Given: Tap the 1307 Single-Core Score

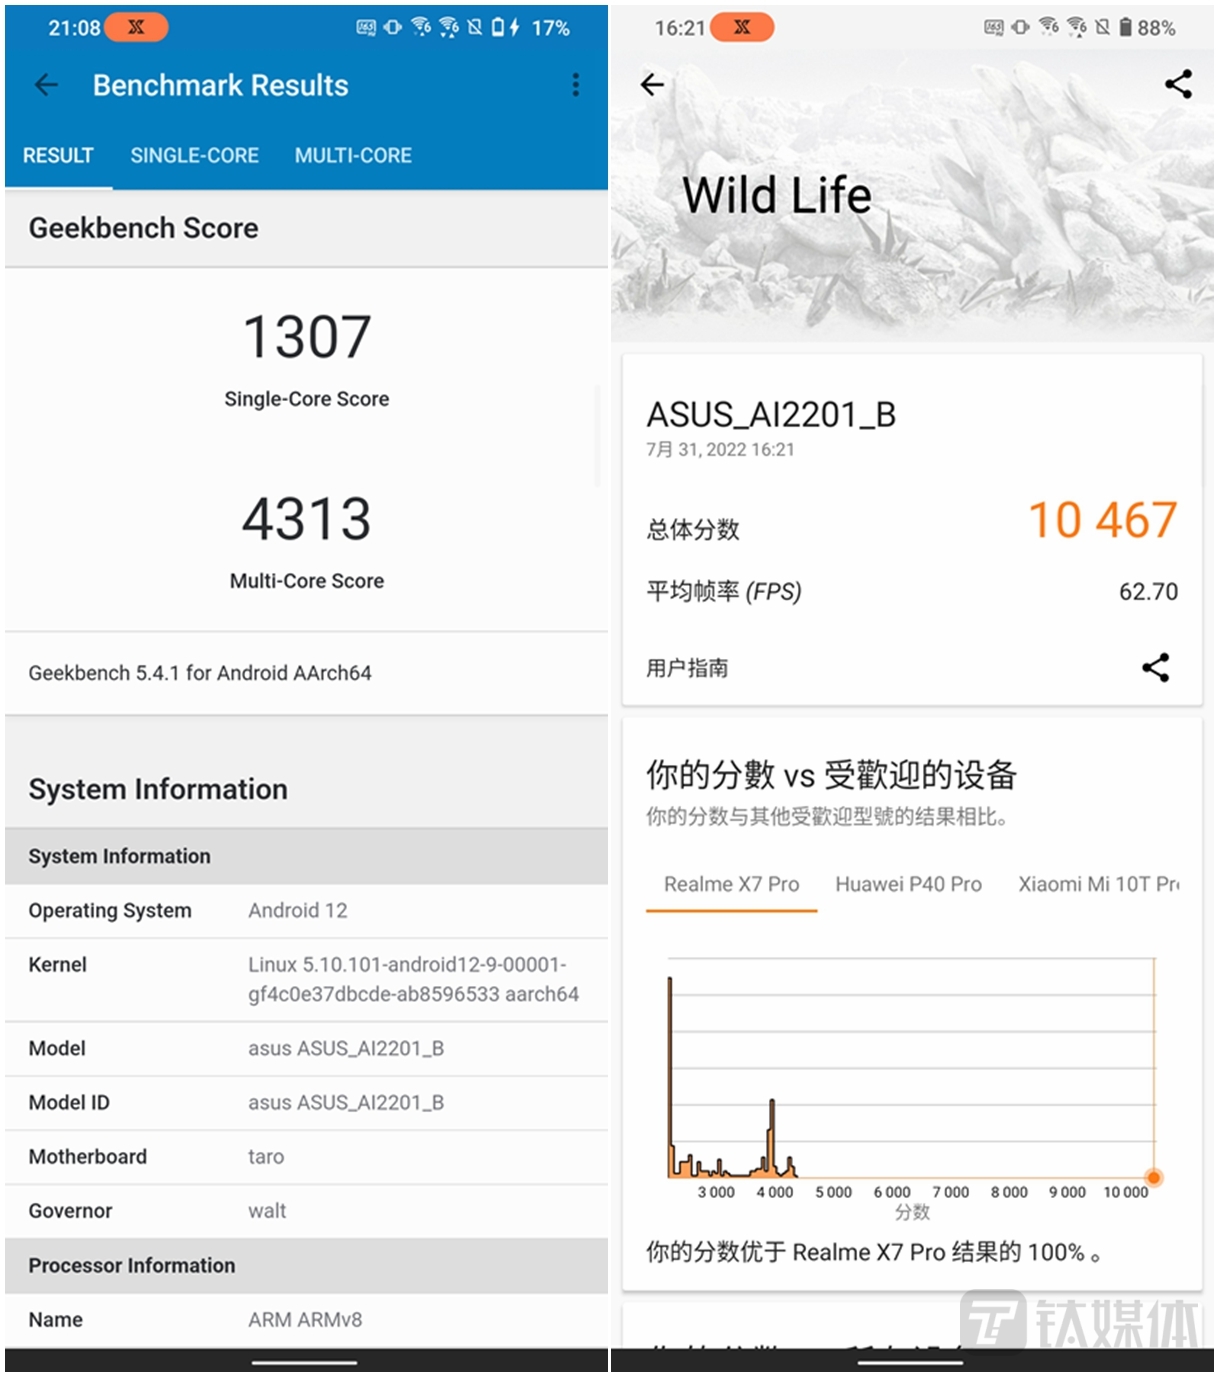Looking at the screenshot, I should pyautogui.click(x=306, y=338).
